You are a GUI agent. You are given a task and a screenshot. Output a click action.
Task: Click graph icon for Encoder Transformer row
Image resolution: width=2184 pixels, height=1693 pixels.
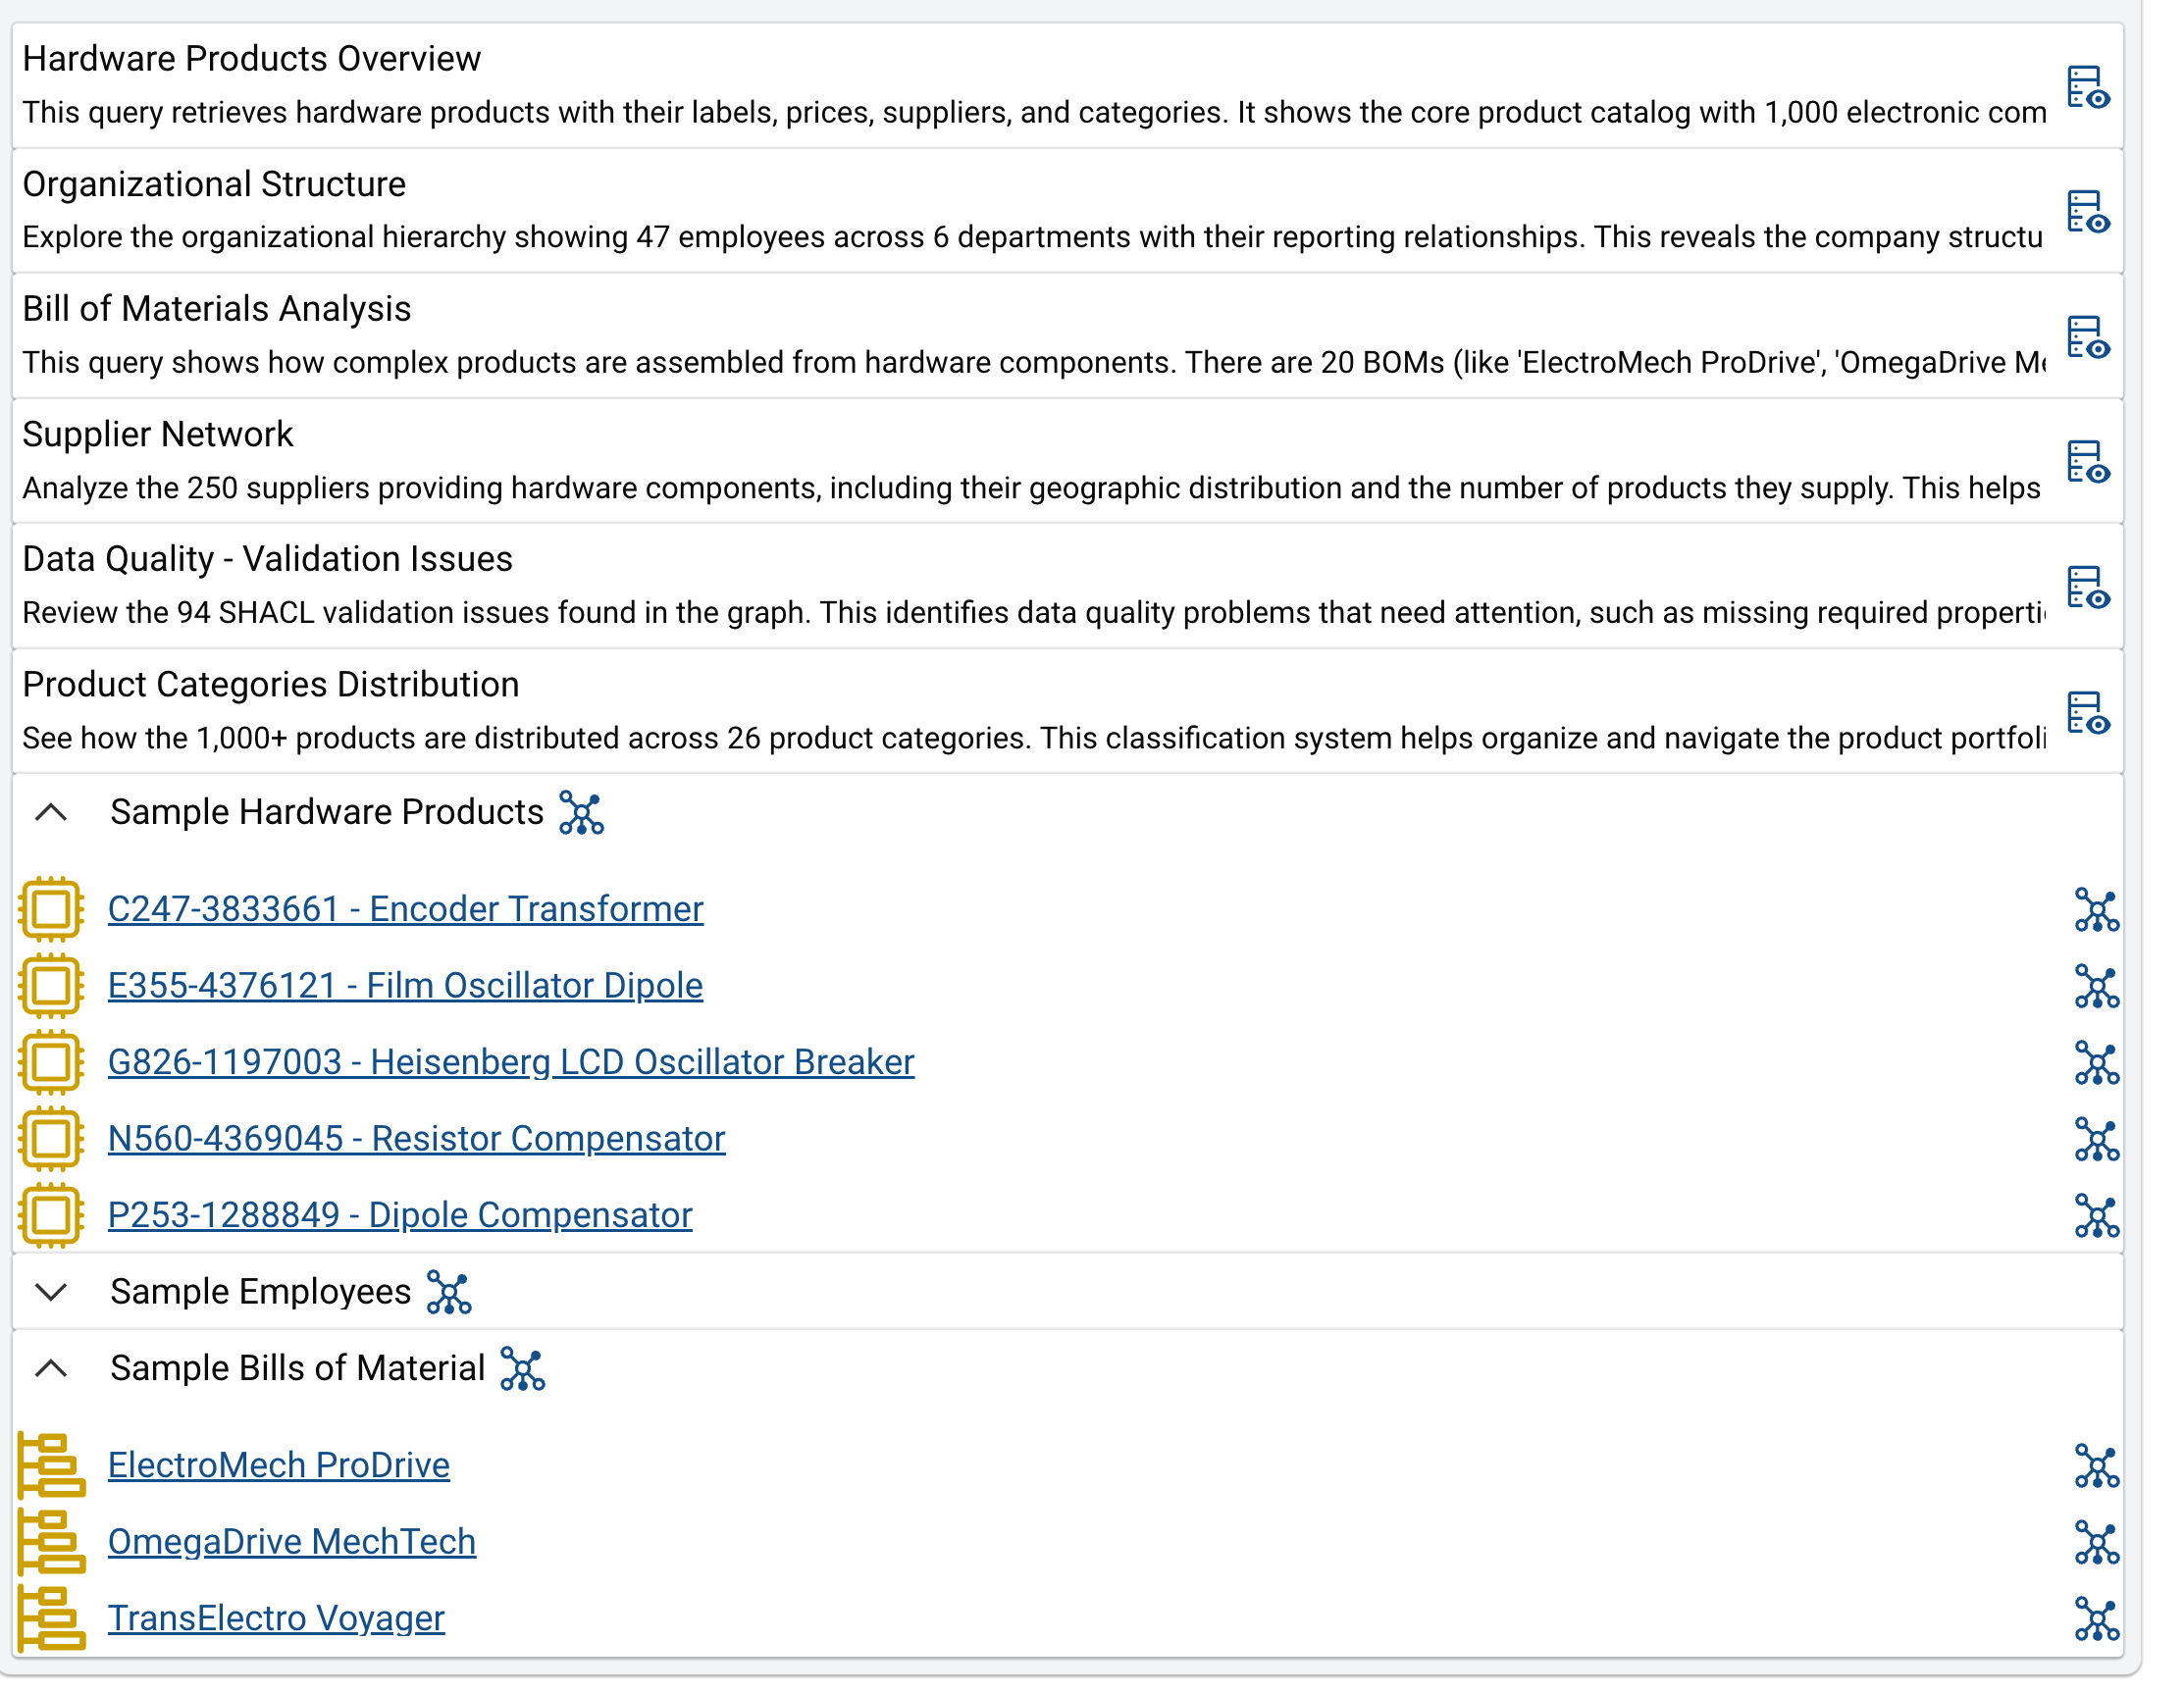click(x=2096, y=910)
